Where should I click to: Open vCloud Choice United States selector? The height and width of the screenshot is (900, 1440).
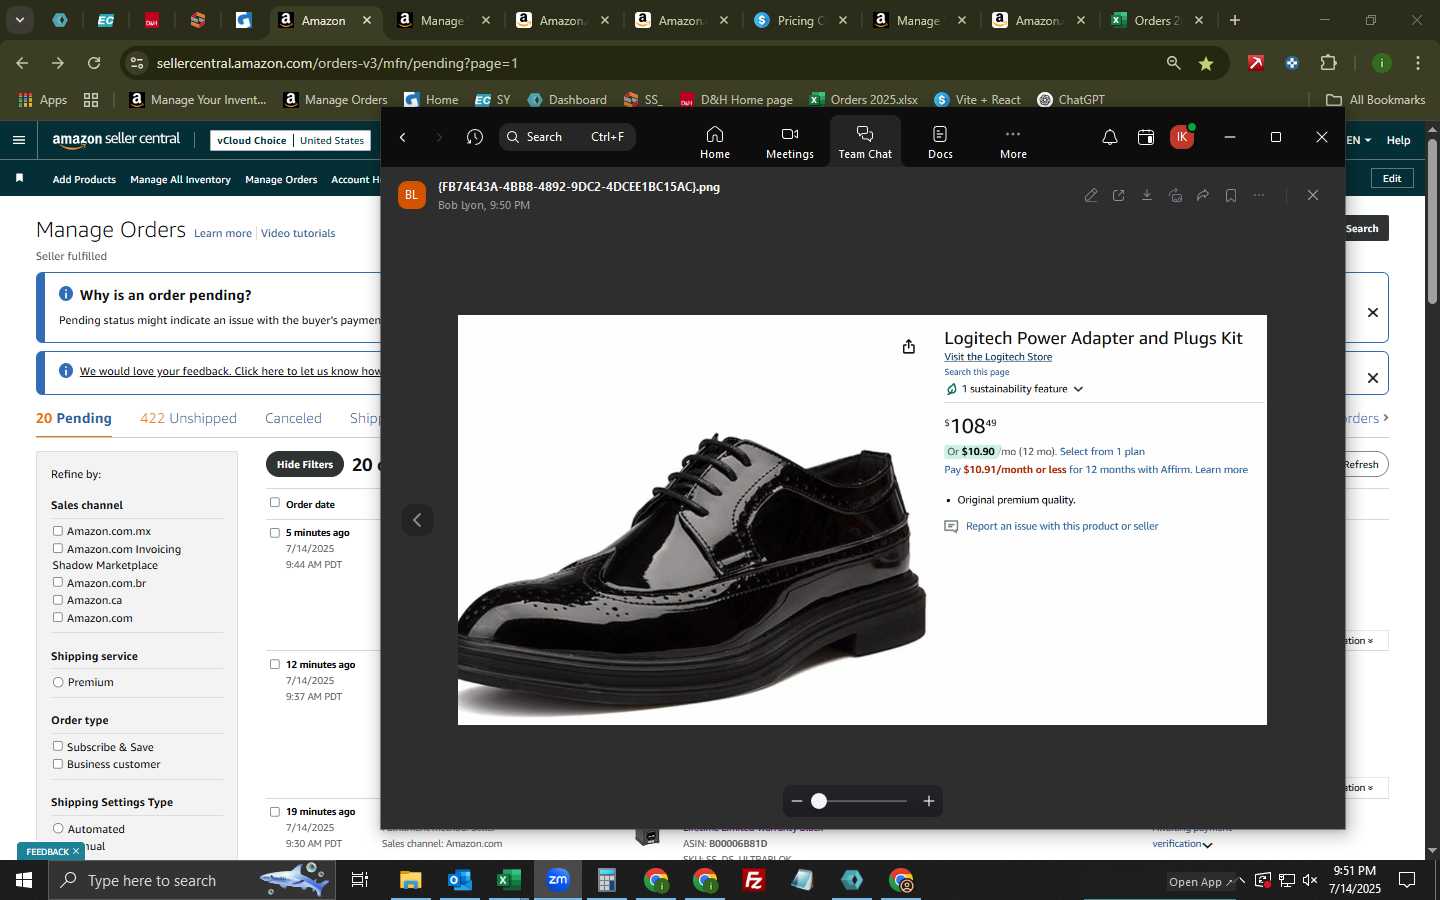tap(290, 140)
